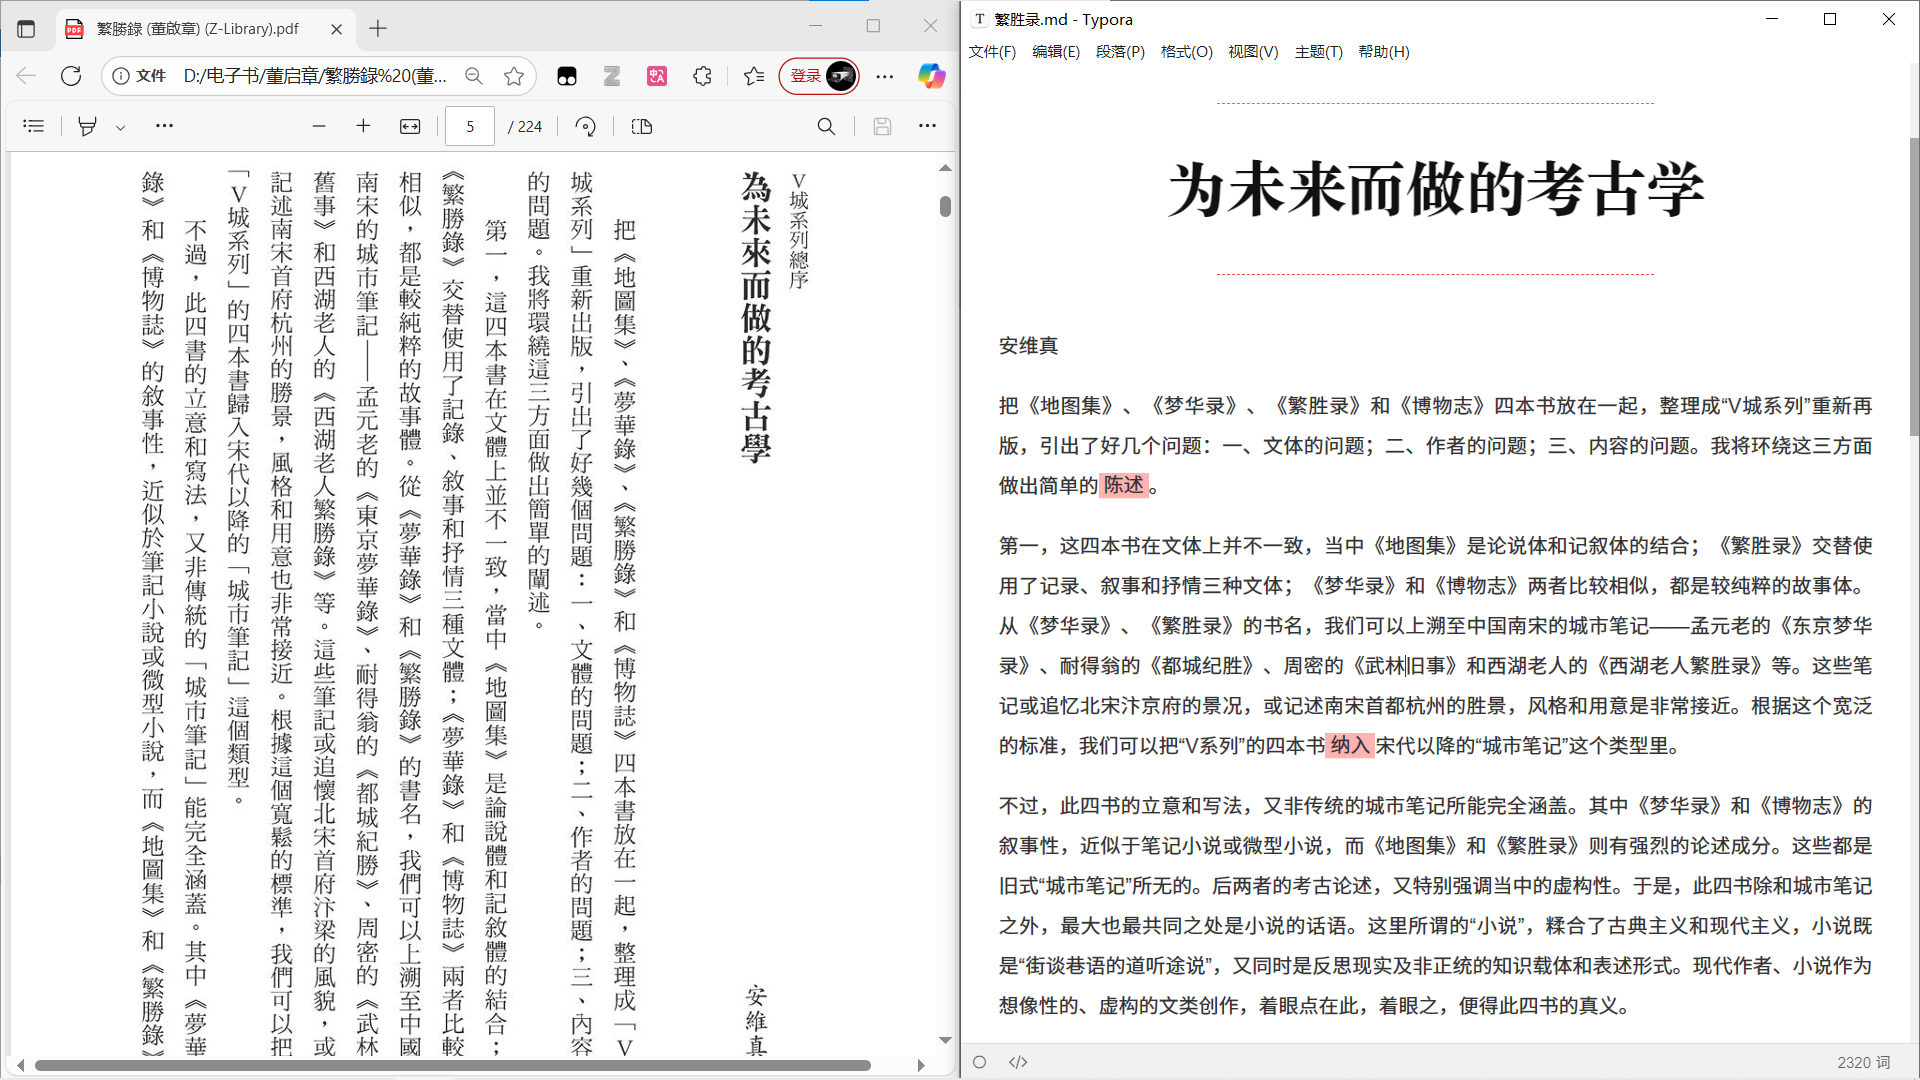Rotate the PDF page
1920x1080 pixels.
tap(586, 126)
